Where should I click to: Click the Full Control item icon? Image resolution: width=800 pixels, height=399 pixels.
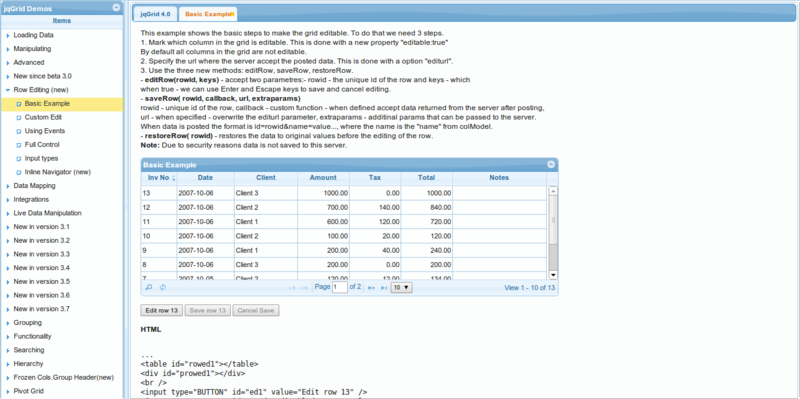tap(19, 145)
